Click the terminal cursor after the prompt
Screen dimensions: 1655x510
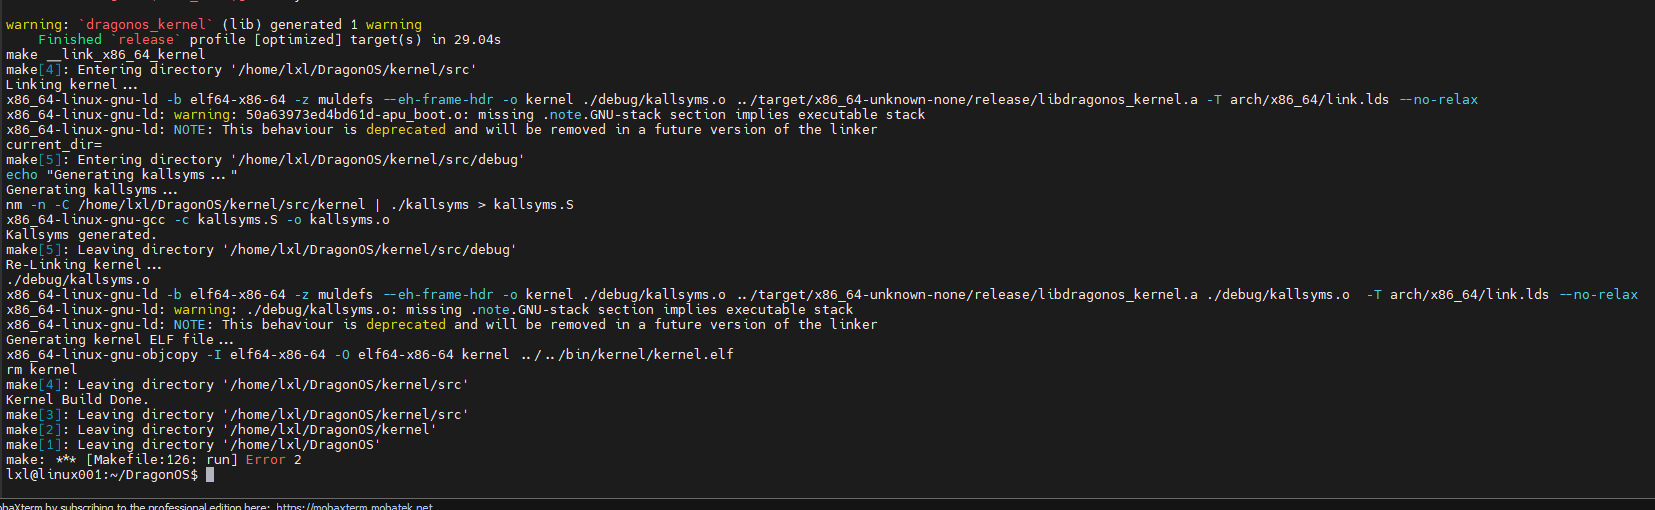pyautogui.click(x=210, y=475)
